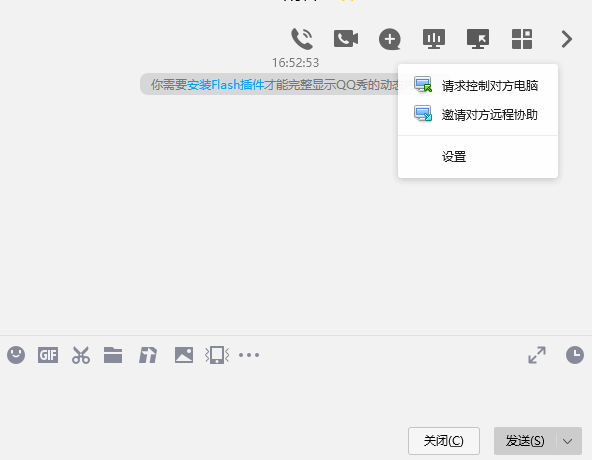
Task: Click the remote desktop control icon
Action: pos(478,39)
